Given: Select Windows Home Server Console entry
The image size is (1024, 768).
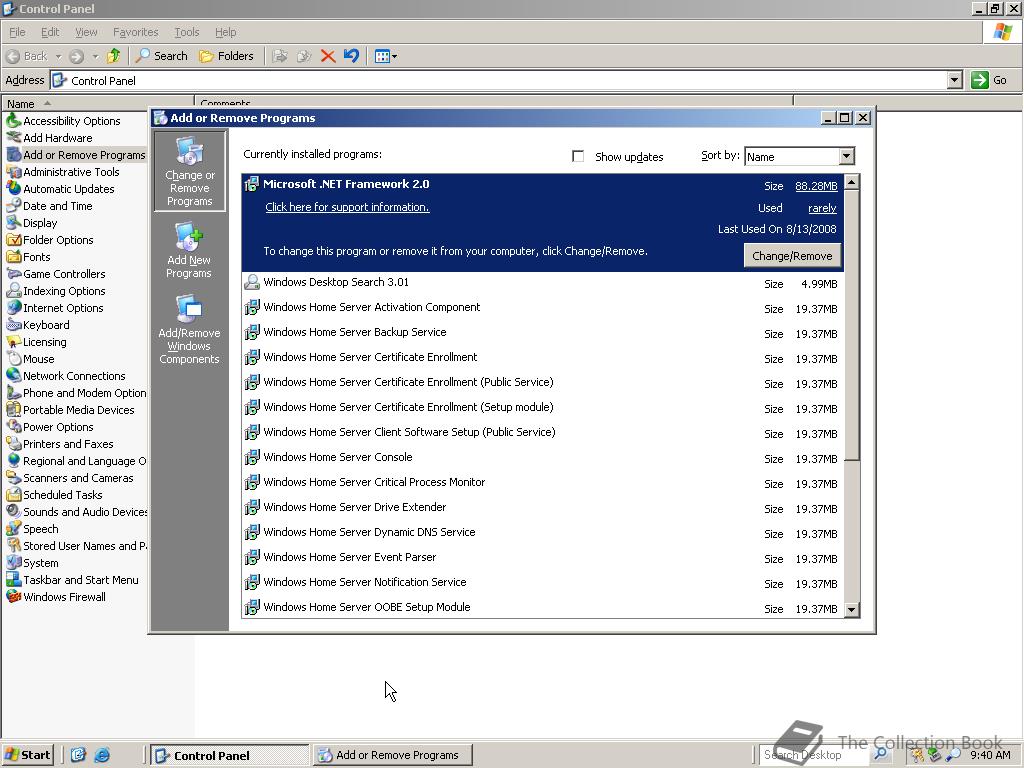Looking at the screenshot, I should coord(541,458).
